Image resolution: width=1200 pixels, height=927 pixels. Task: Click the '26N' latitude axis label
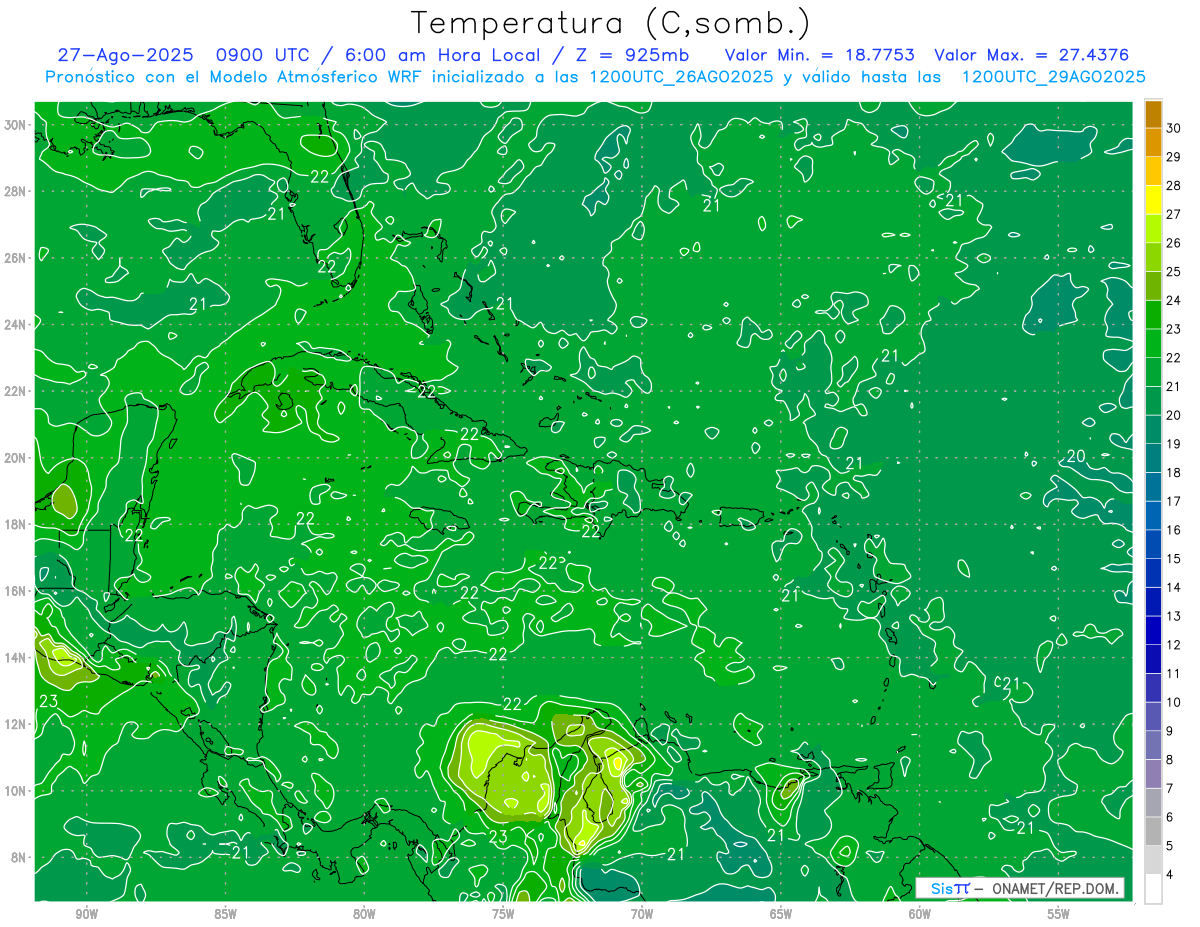[x=16, y=258]
